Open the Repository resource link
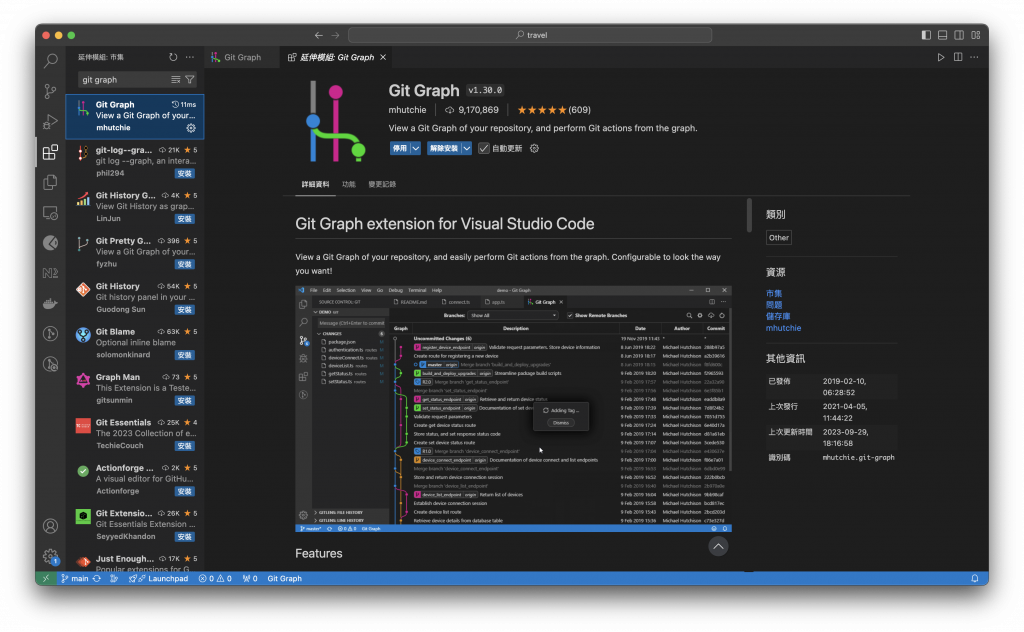1024x632 pixels. 778,317
